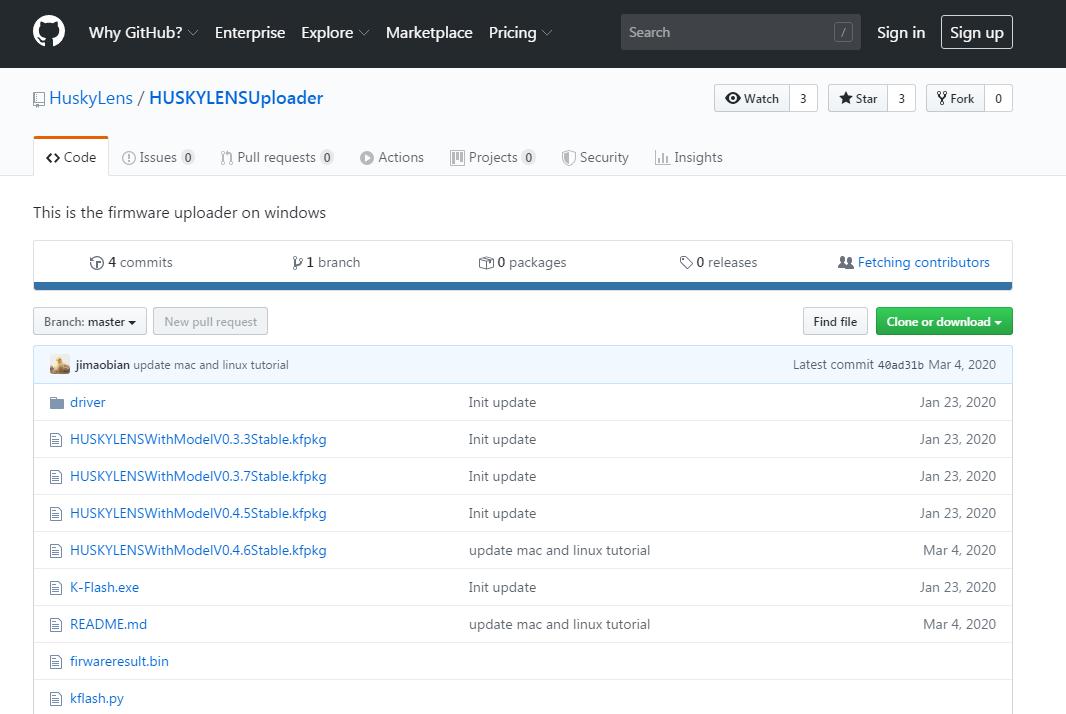
Task: Switch to the Issues tab
Action: click(x=158, y=158)
